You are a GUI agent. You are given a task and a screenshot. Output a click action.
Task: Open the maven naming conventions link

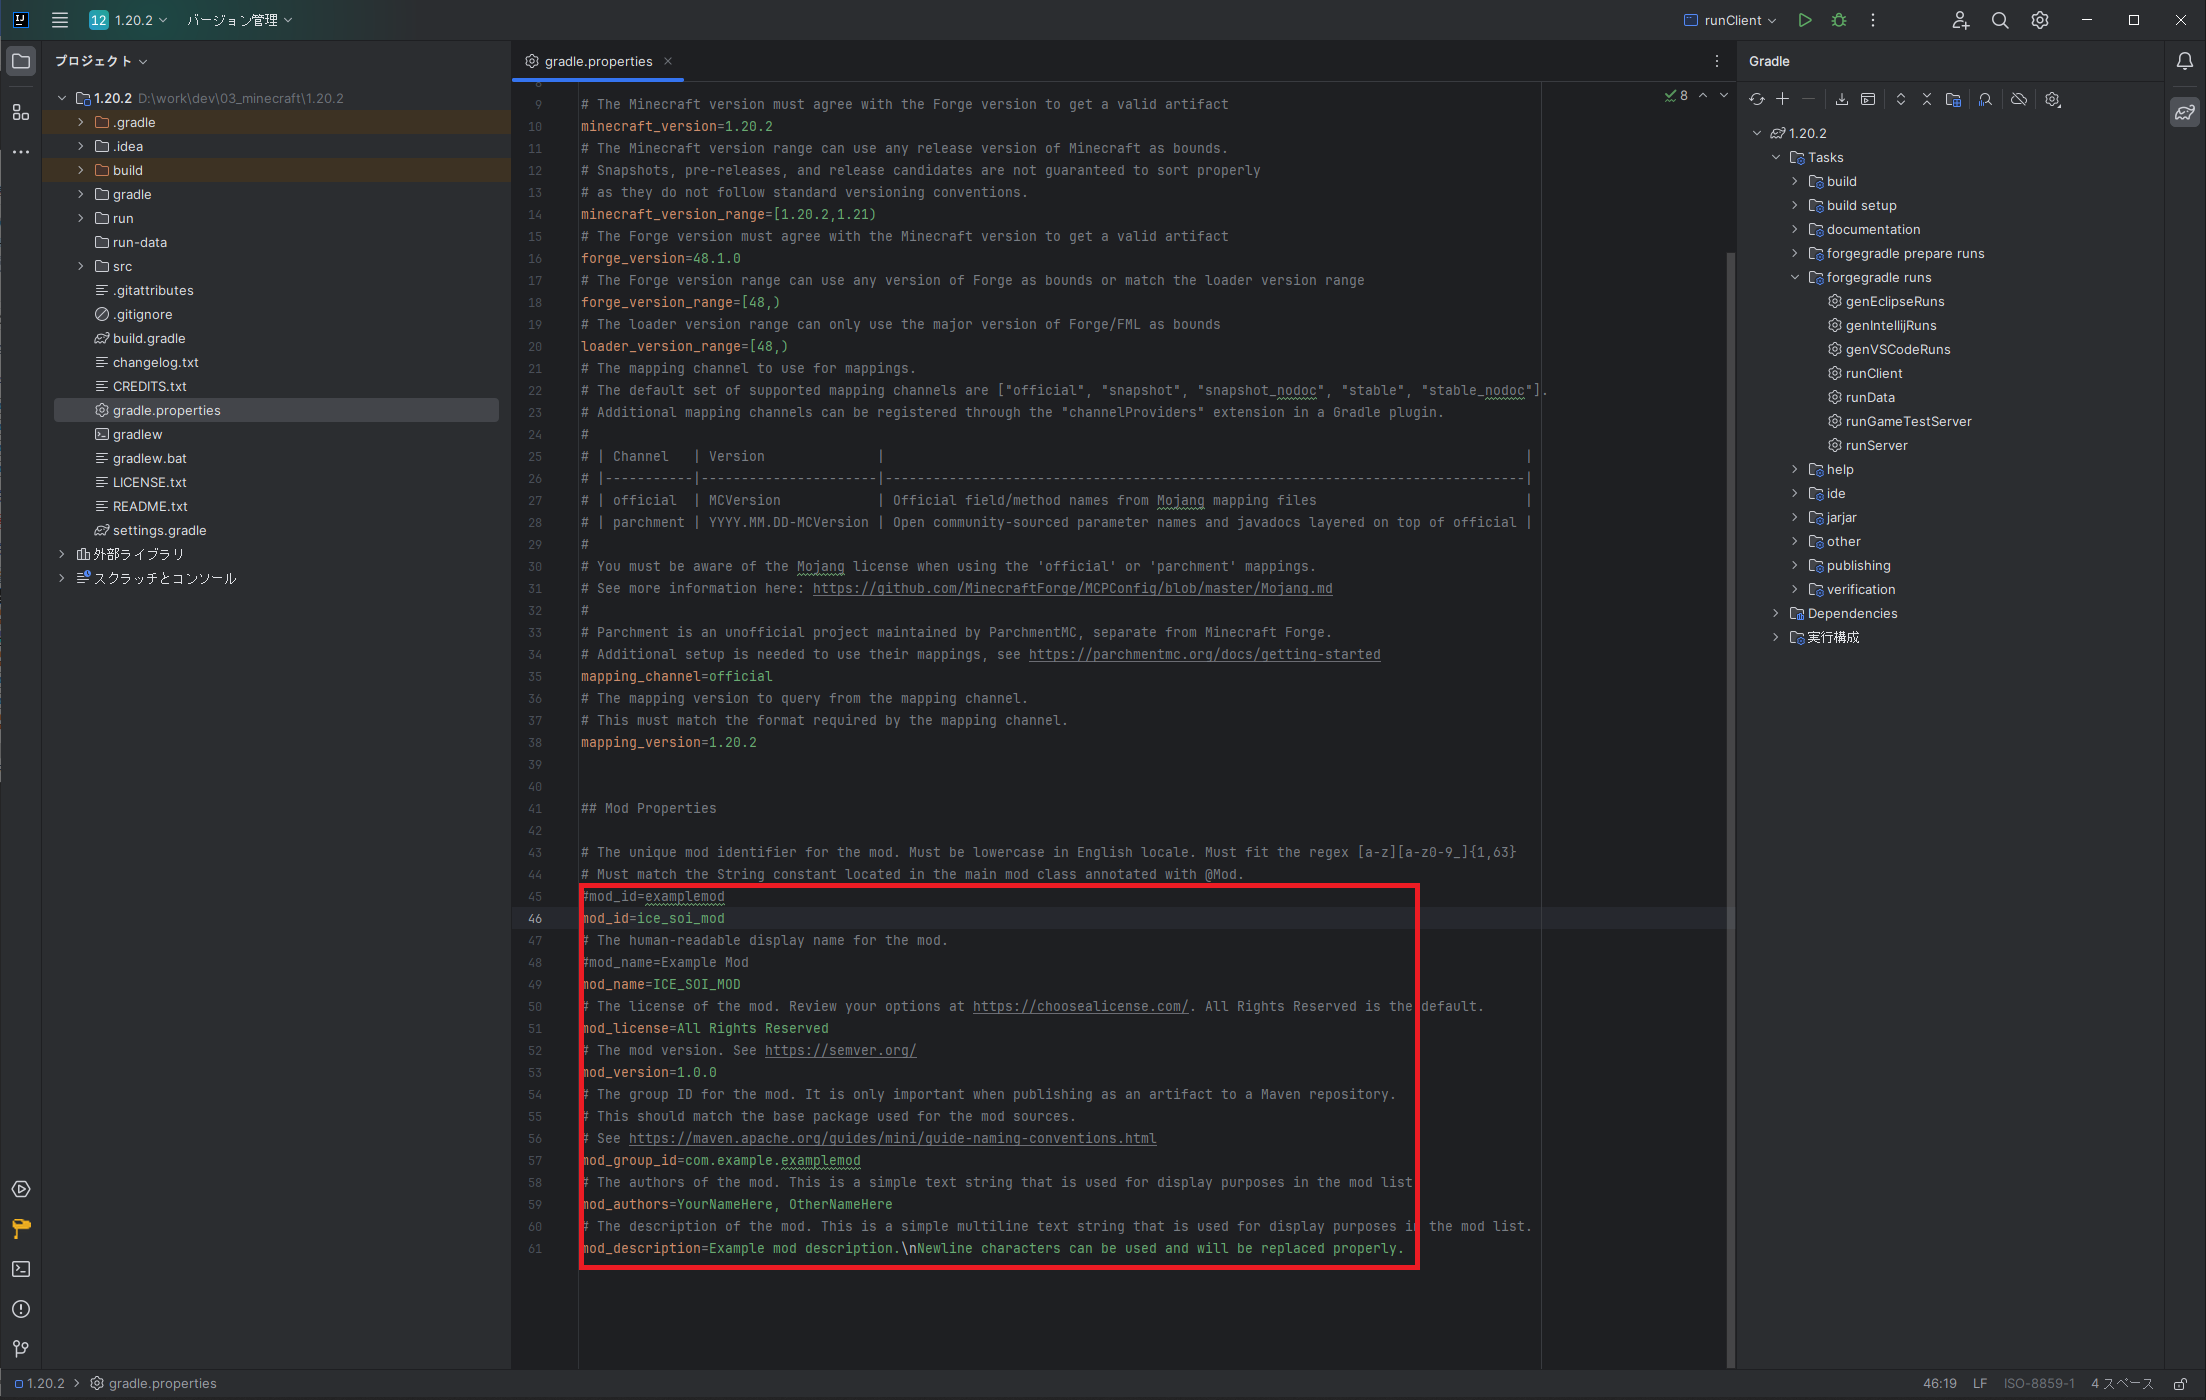(892, 1138)
